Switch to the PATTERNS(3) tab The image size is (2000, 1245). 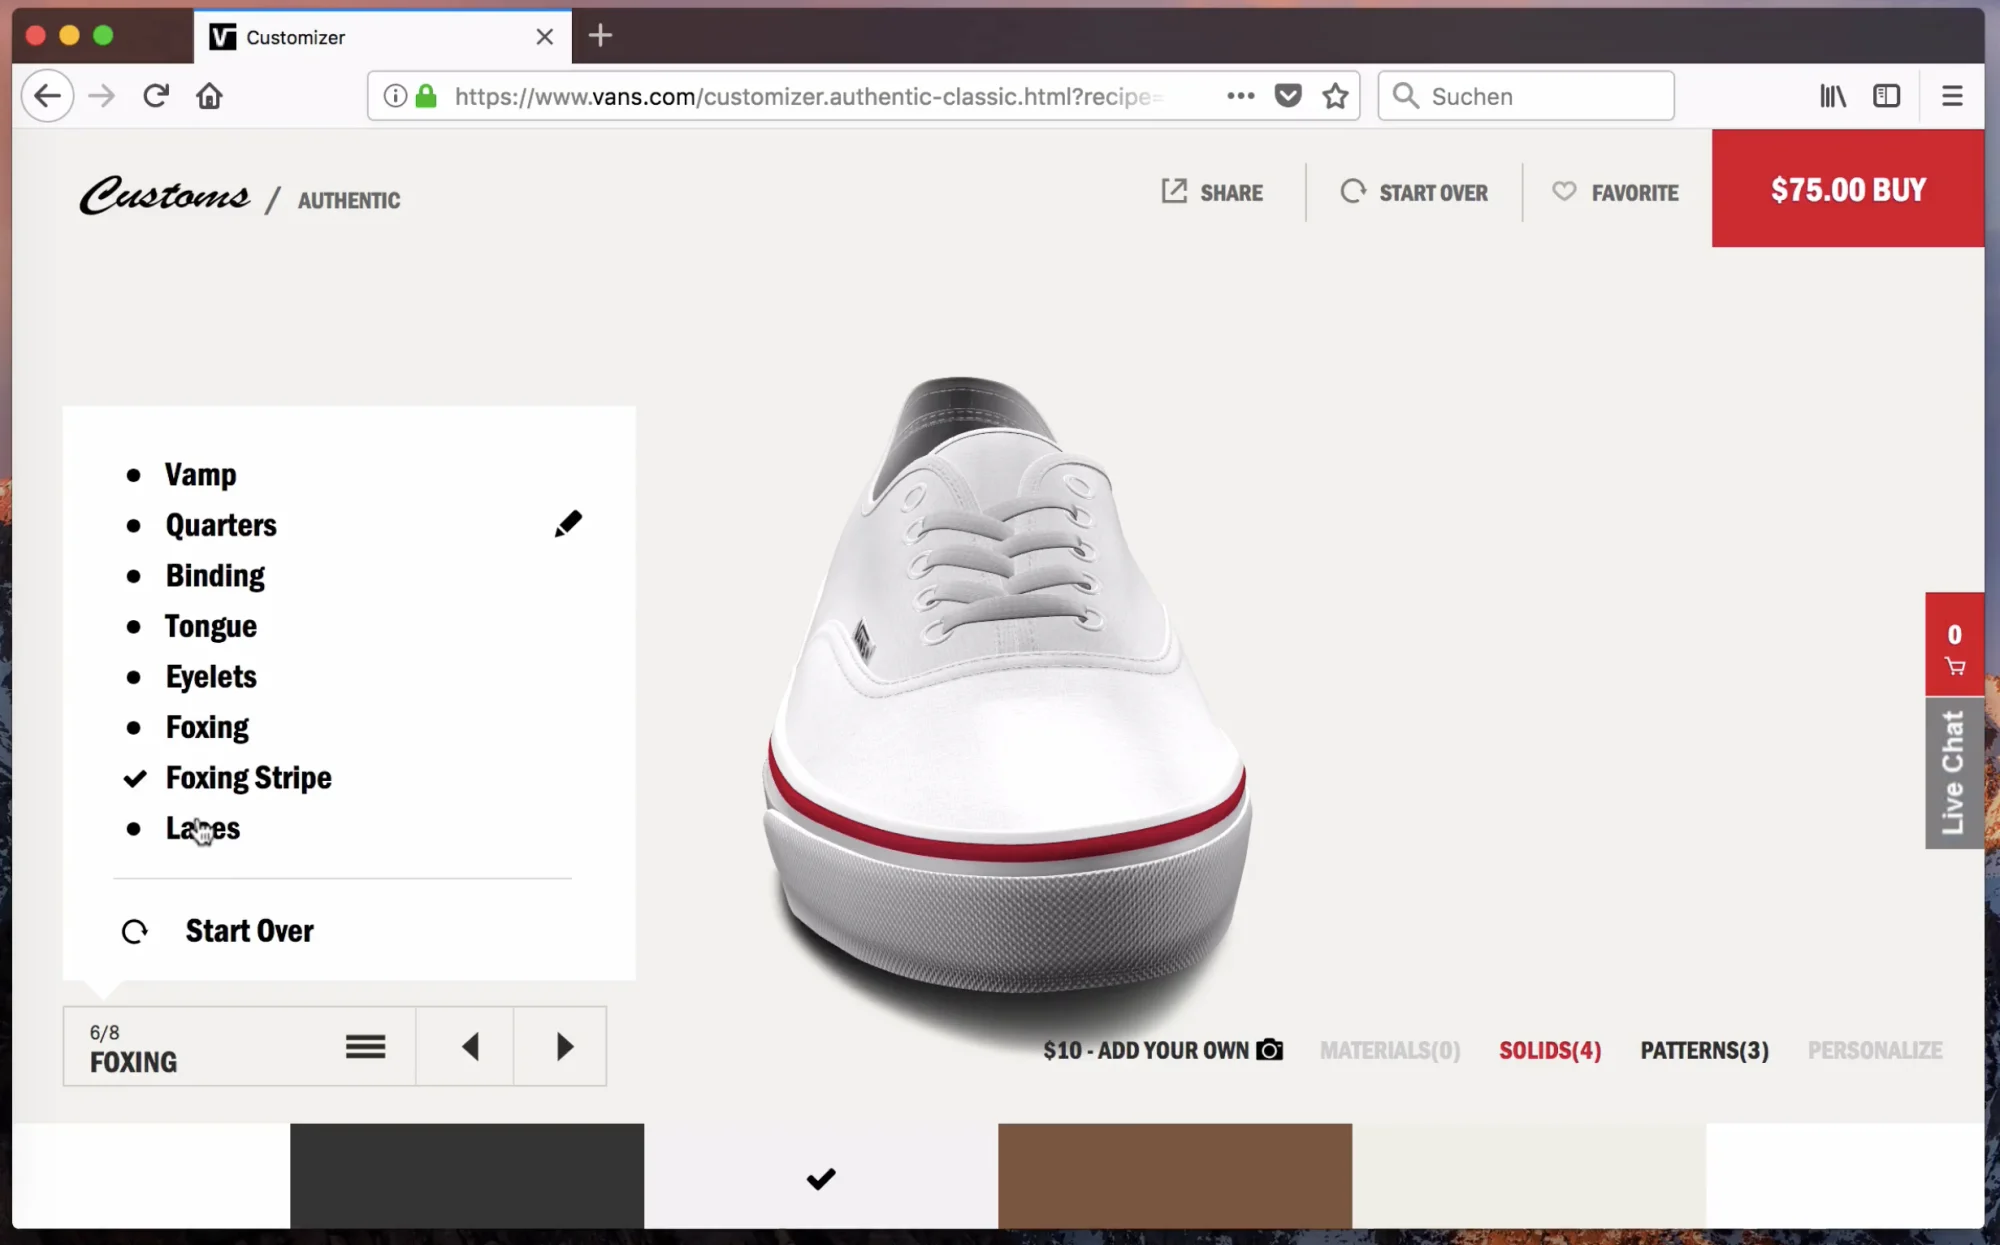pyautogui.click(x=1704, y=1050)
